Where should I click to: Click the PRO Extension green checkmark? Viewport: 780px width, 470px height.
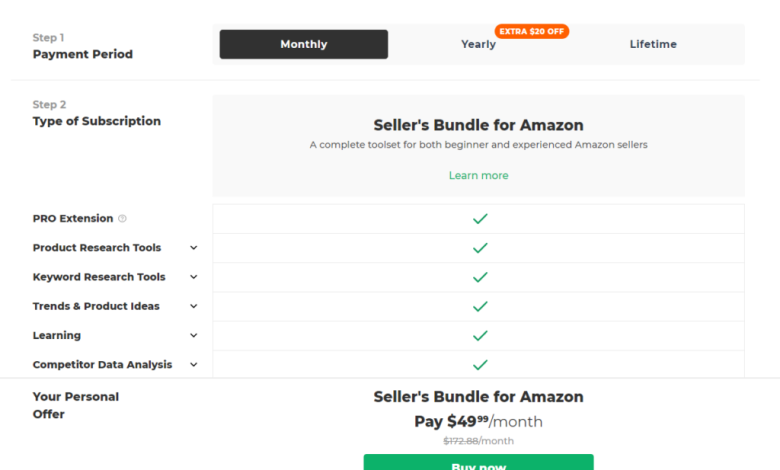click(x=479, y=218)
